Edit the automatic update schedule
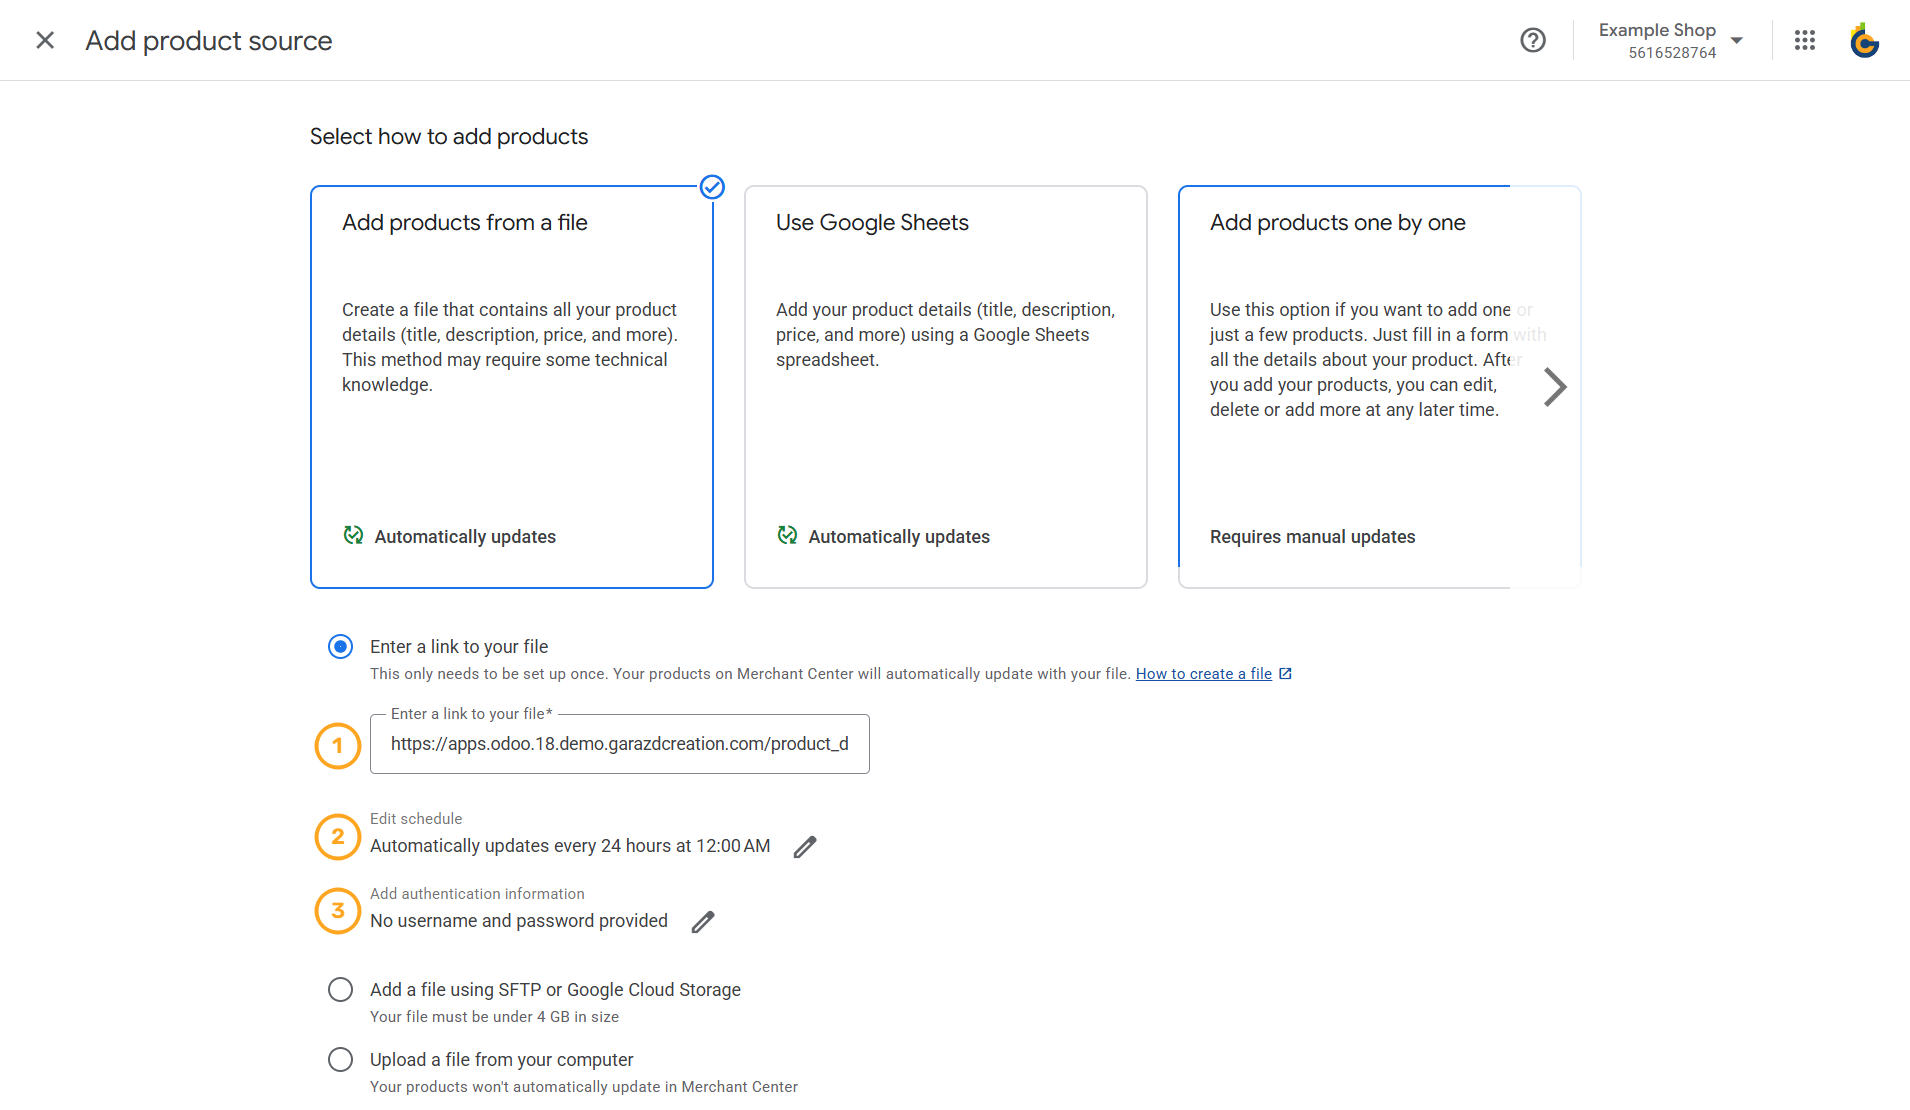 click(x=805, y=846)
